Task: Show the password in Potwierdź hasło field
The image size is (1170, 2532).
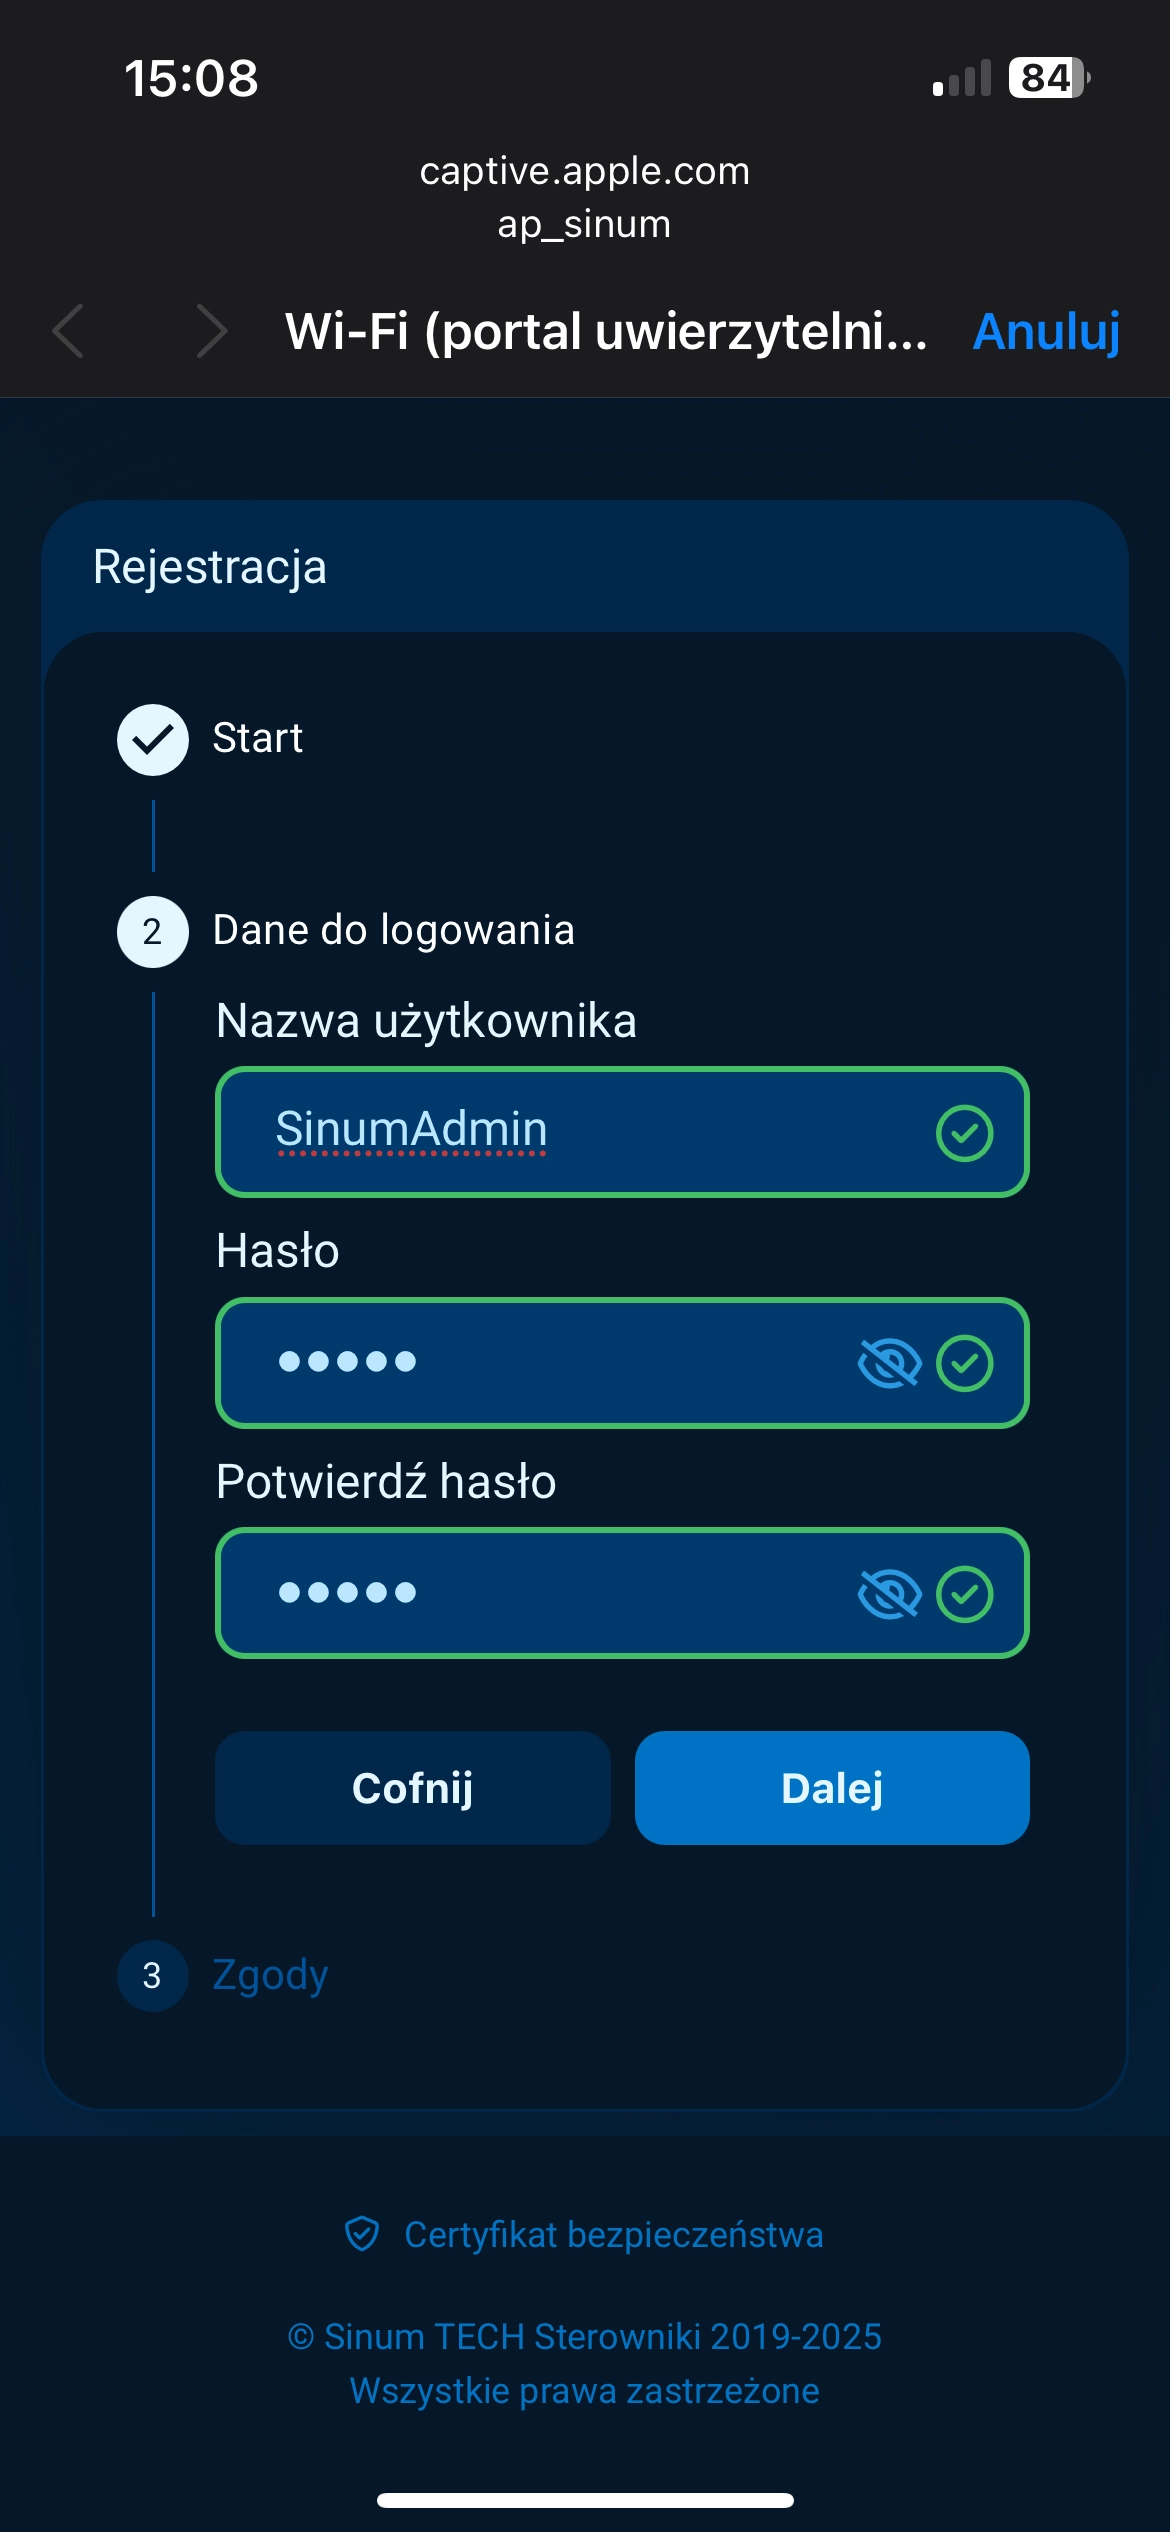Action: click(x=889, y=1593)
